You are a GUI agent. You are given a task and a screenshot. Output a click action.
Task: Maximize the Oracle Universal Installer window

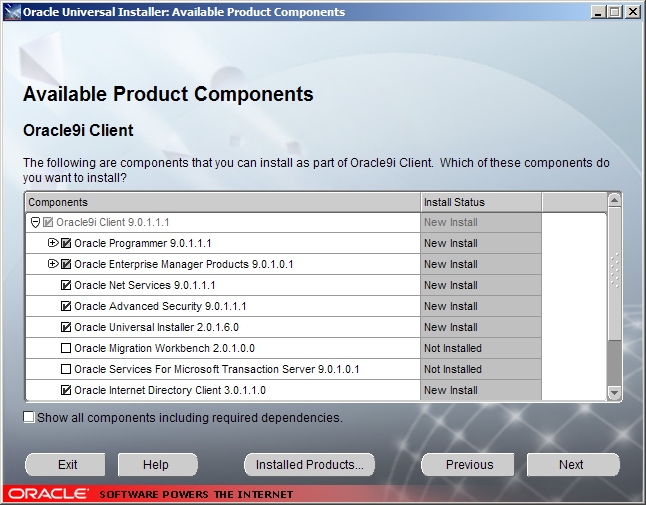coord(614,12)
